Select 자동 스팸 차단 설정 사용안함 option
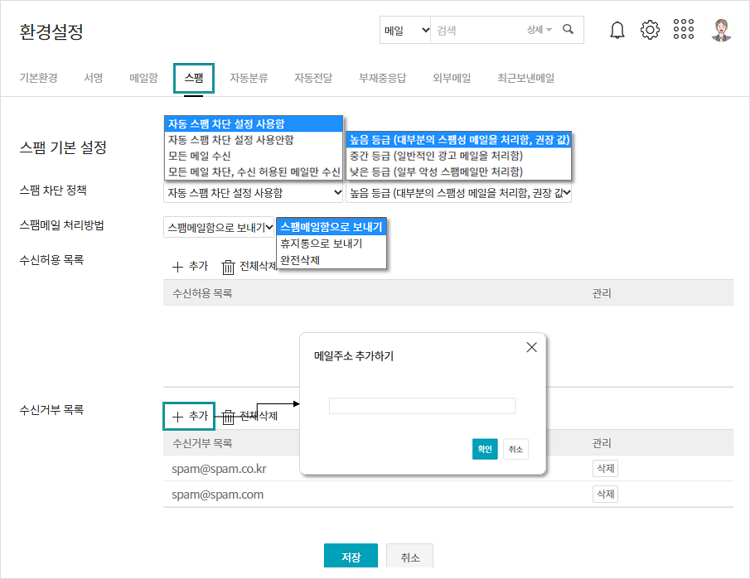750x579 pixels. [x=254, y=140]
